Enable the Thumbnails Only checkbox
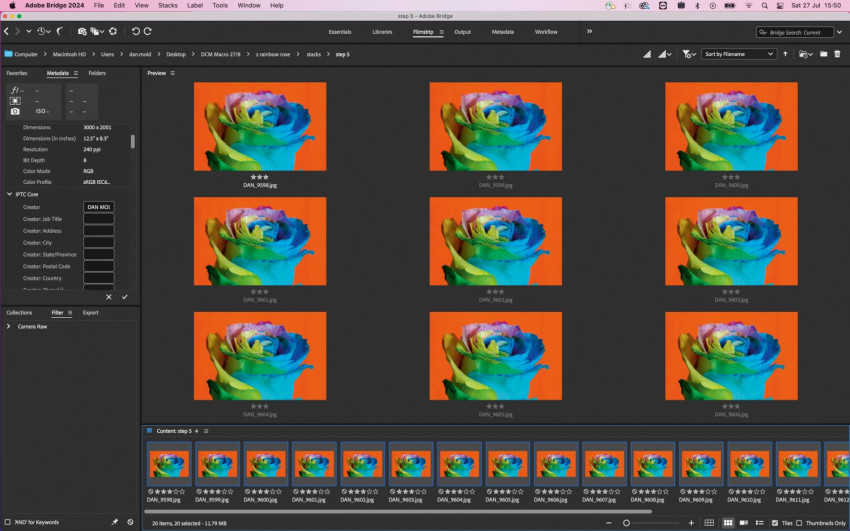Screen dimensions: 850x531 click(799, 523)
